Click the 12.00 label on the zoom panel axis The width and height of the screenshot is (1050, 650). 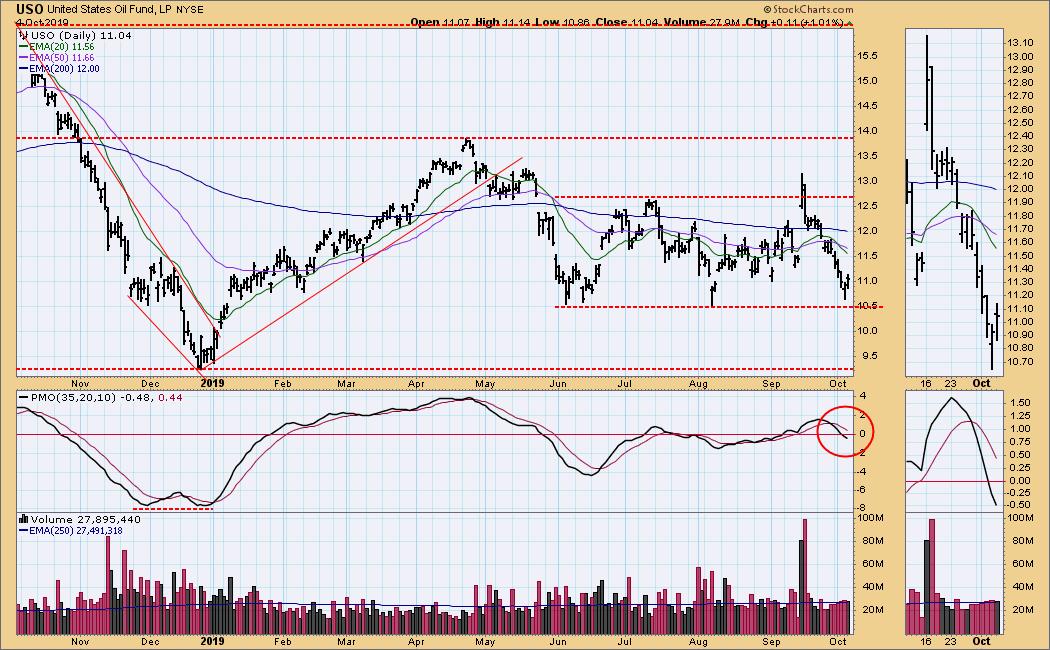pyautogui.click(x=1019, y=189)
